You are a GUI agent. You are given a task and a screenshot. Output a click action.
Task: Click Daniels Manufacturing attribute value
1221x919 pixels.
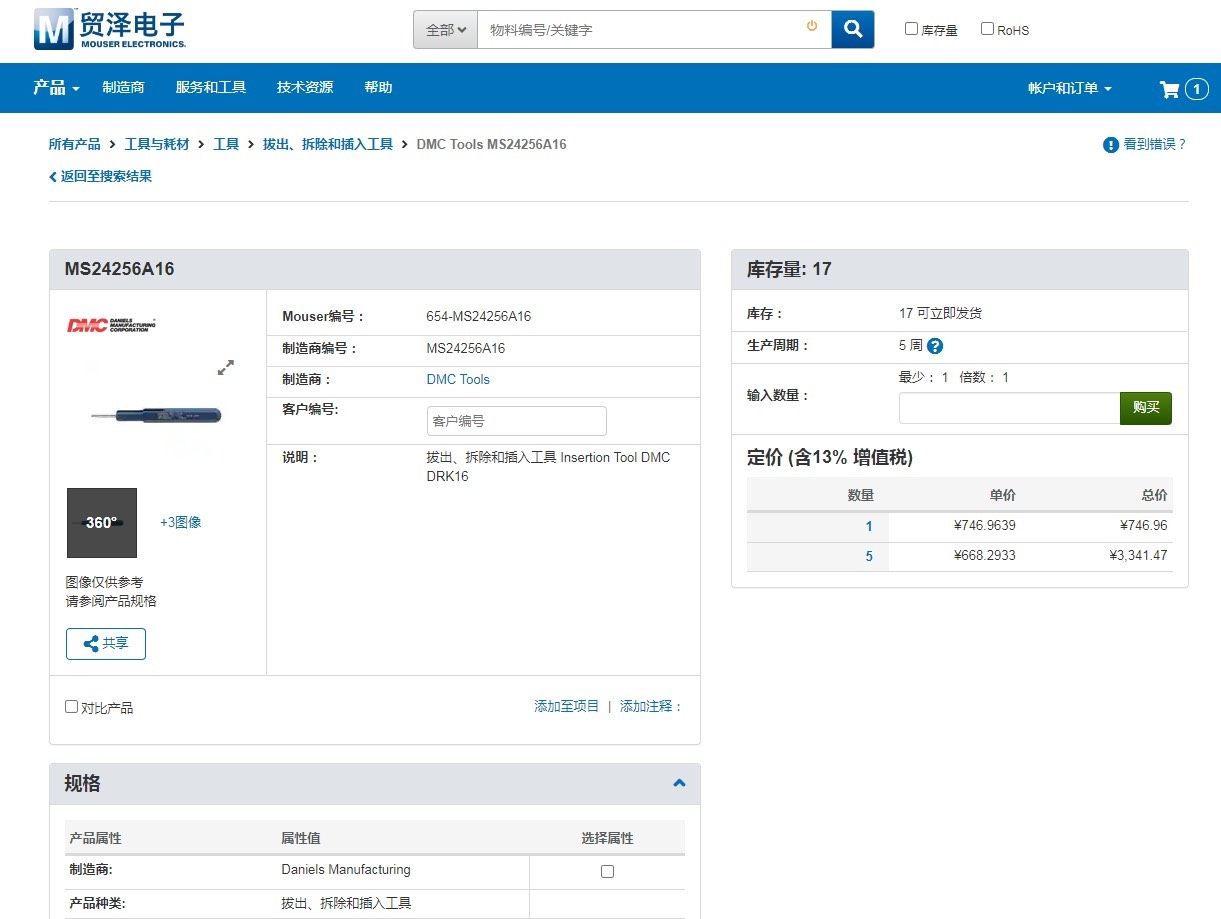pyautogui.click(x=346, y=870)
